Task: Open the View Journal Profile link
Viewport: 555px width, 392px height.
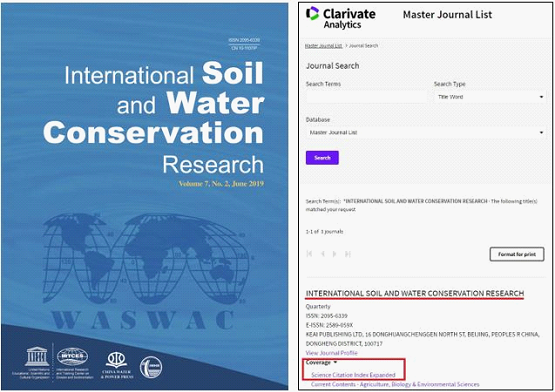Action: point(332,353)
